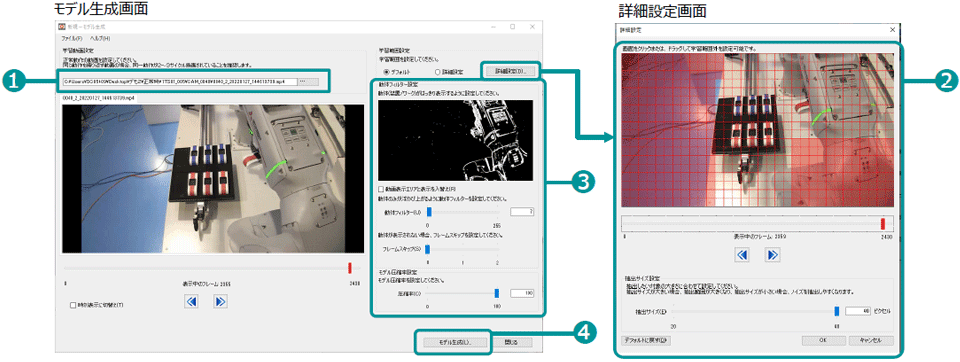Viewport: 960px width, 362px height.
Task: Step back a frame in model generation window
Action: coord(192,301)
